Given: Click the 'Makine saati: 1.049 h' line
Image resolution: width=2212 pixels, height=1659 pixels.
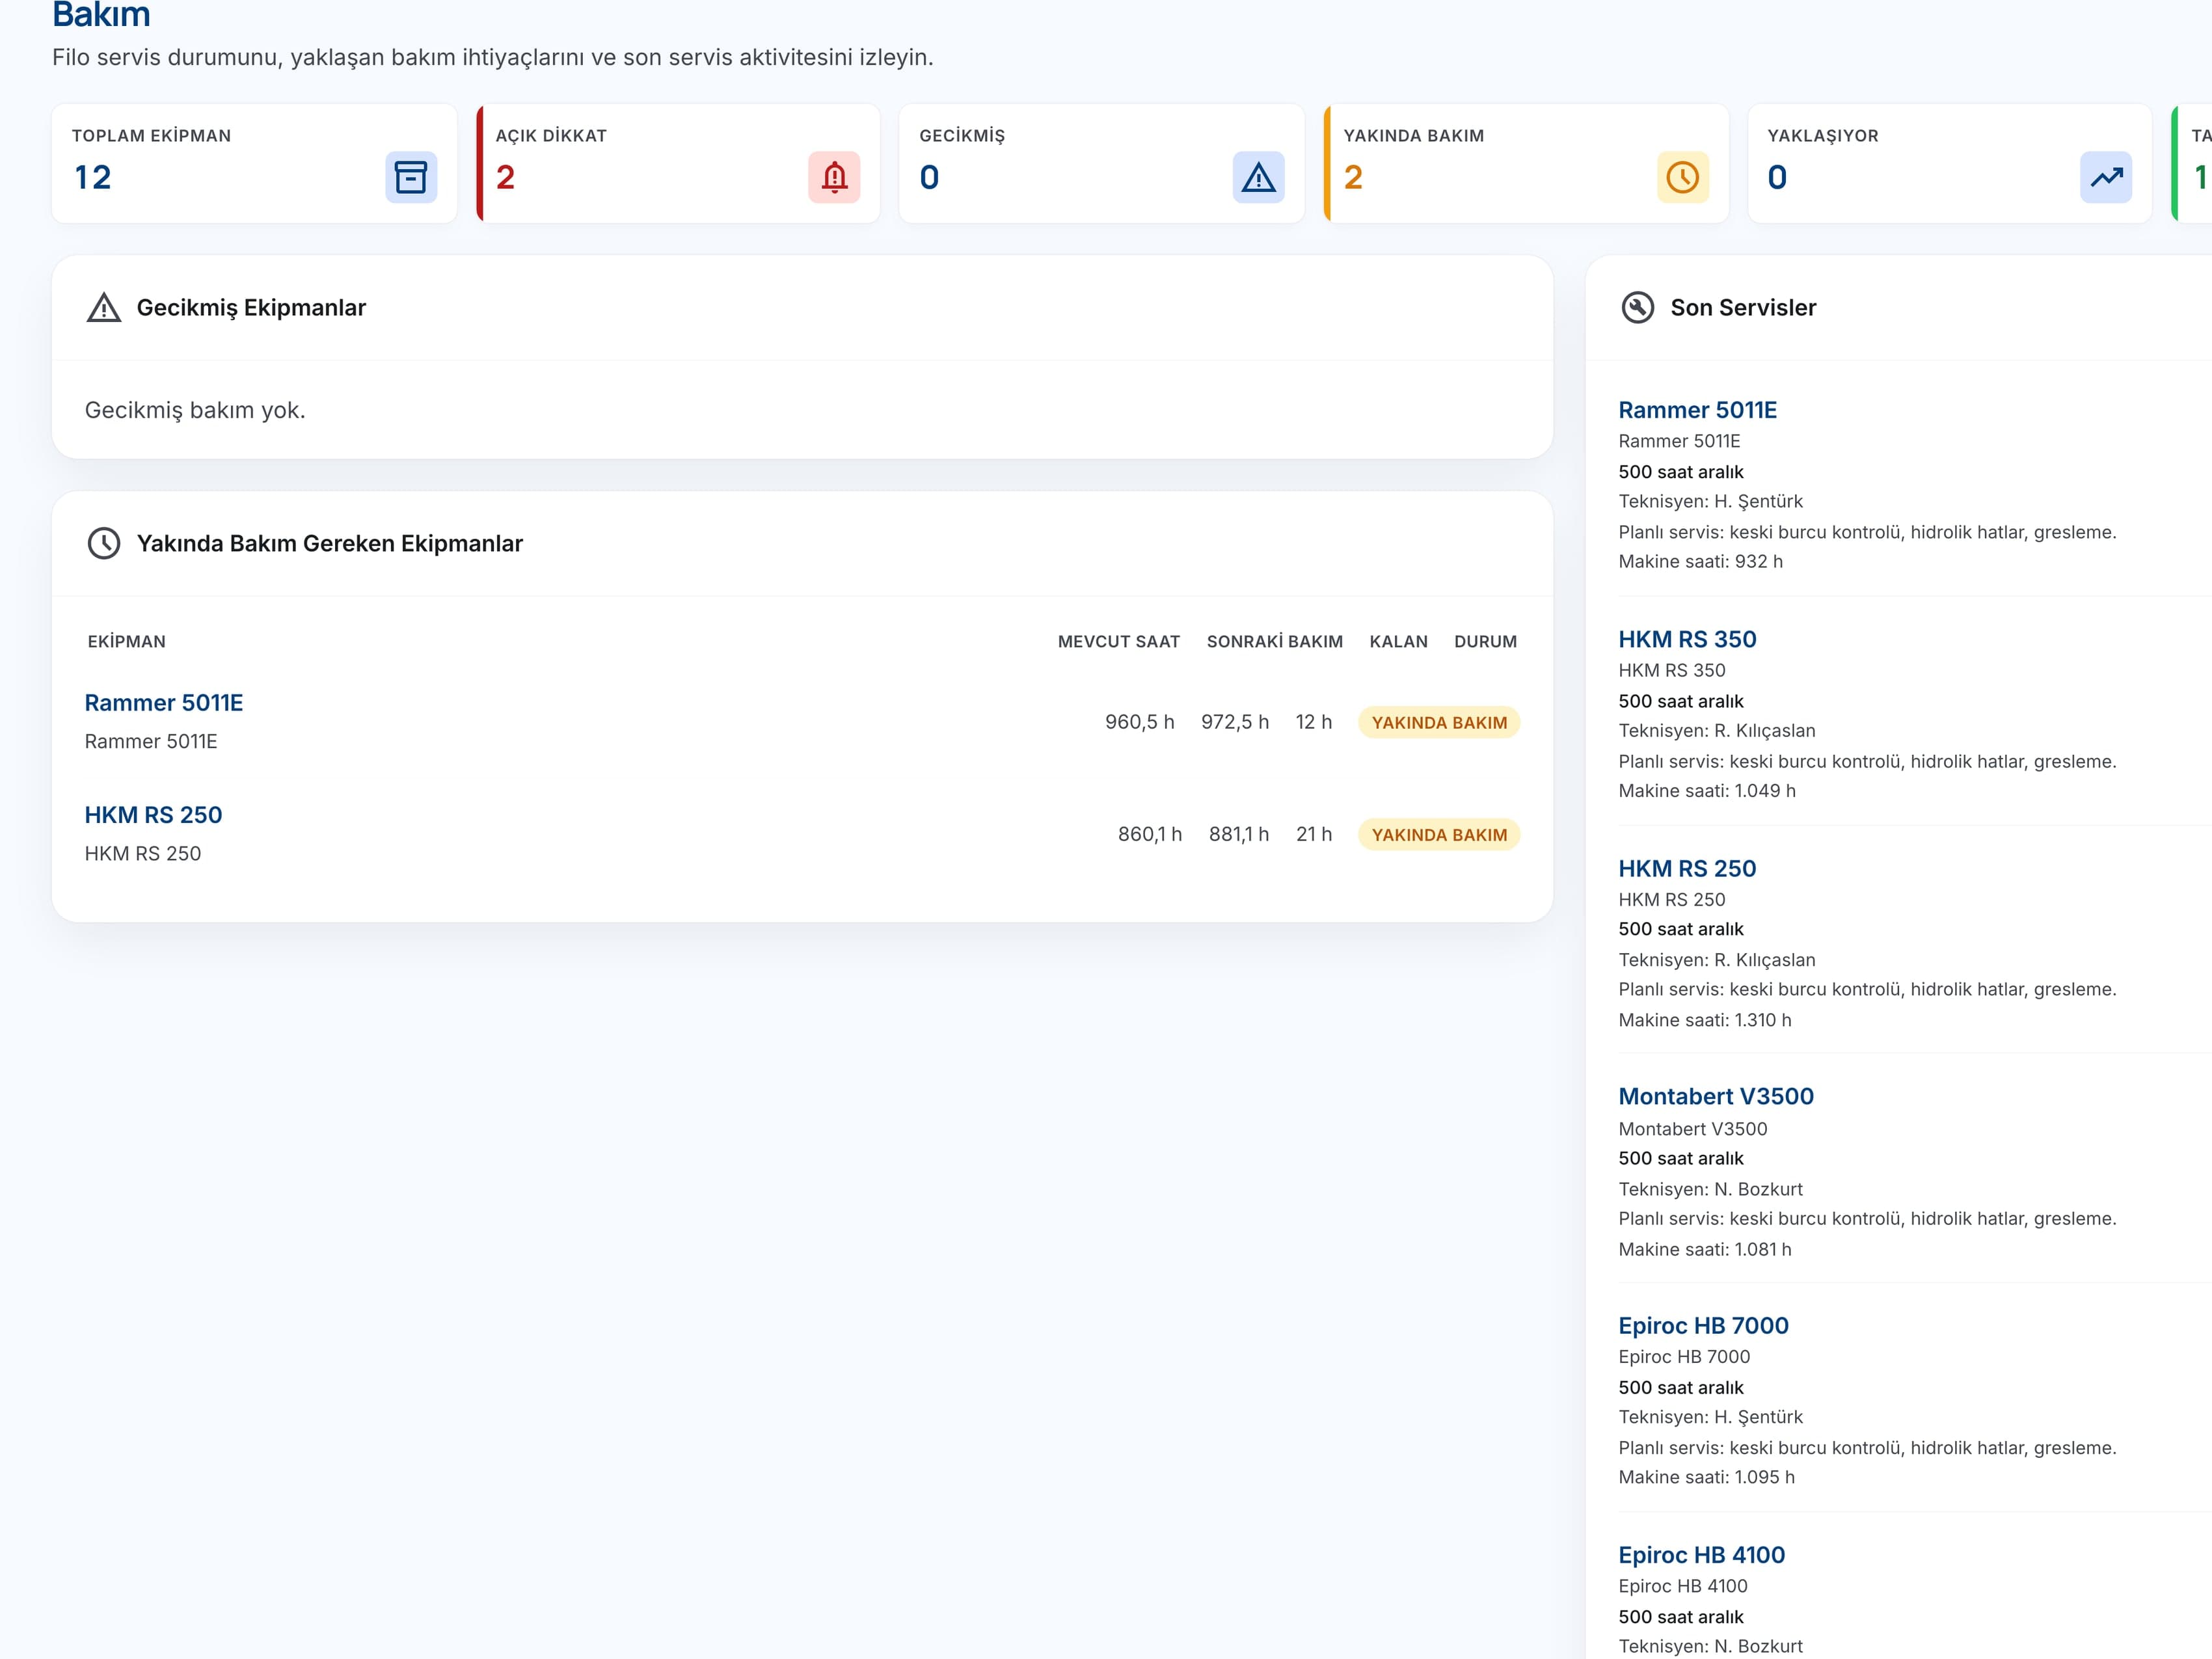Looking at the screenshot, I should coord(1707,790).
